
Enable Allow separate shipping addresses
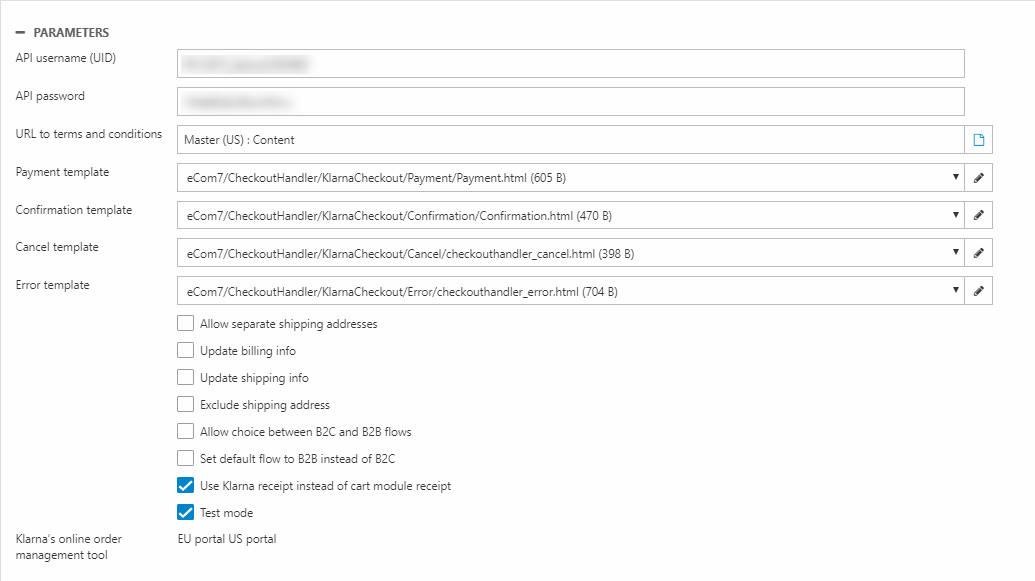(185, 324)
